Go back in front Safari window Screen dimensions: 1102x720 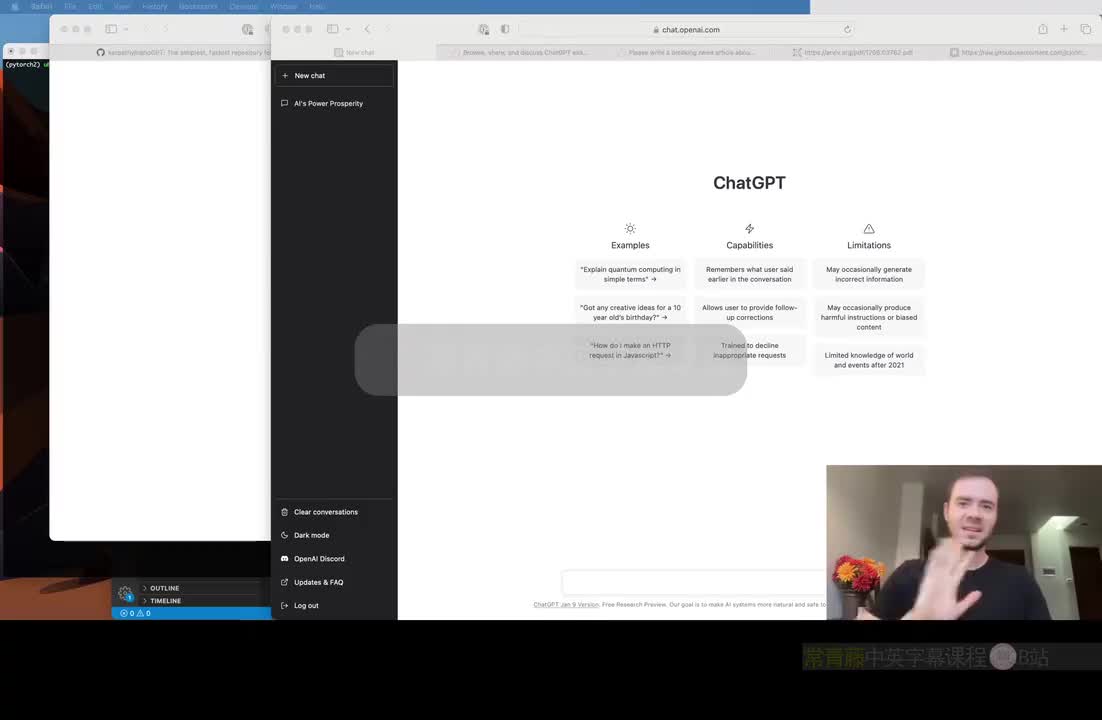click(x=368, y=29)
